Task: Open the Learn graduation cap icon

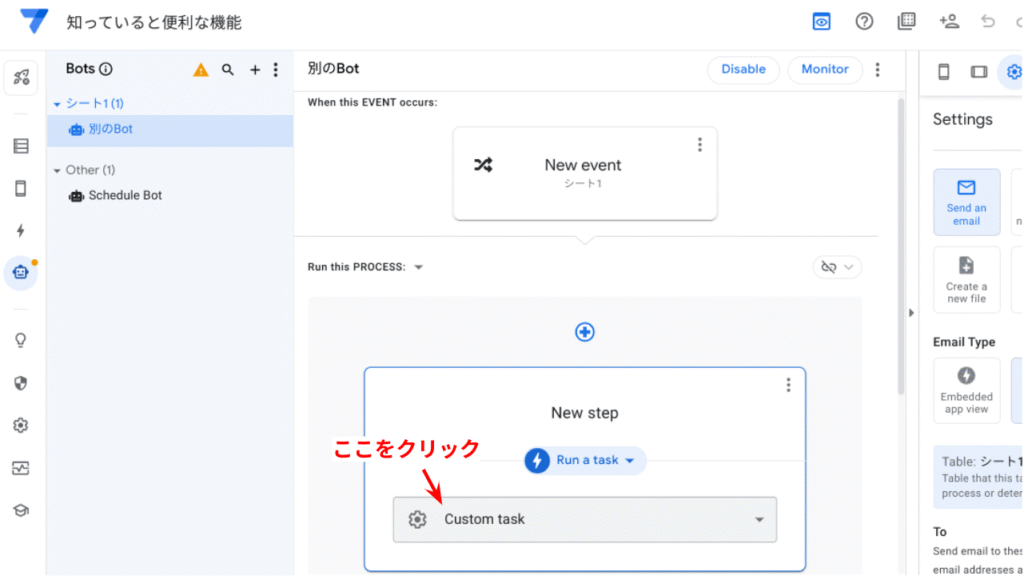Action: (x=21, y=510)
